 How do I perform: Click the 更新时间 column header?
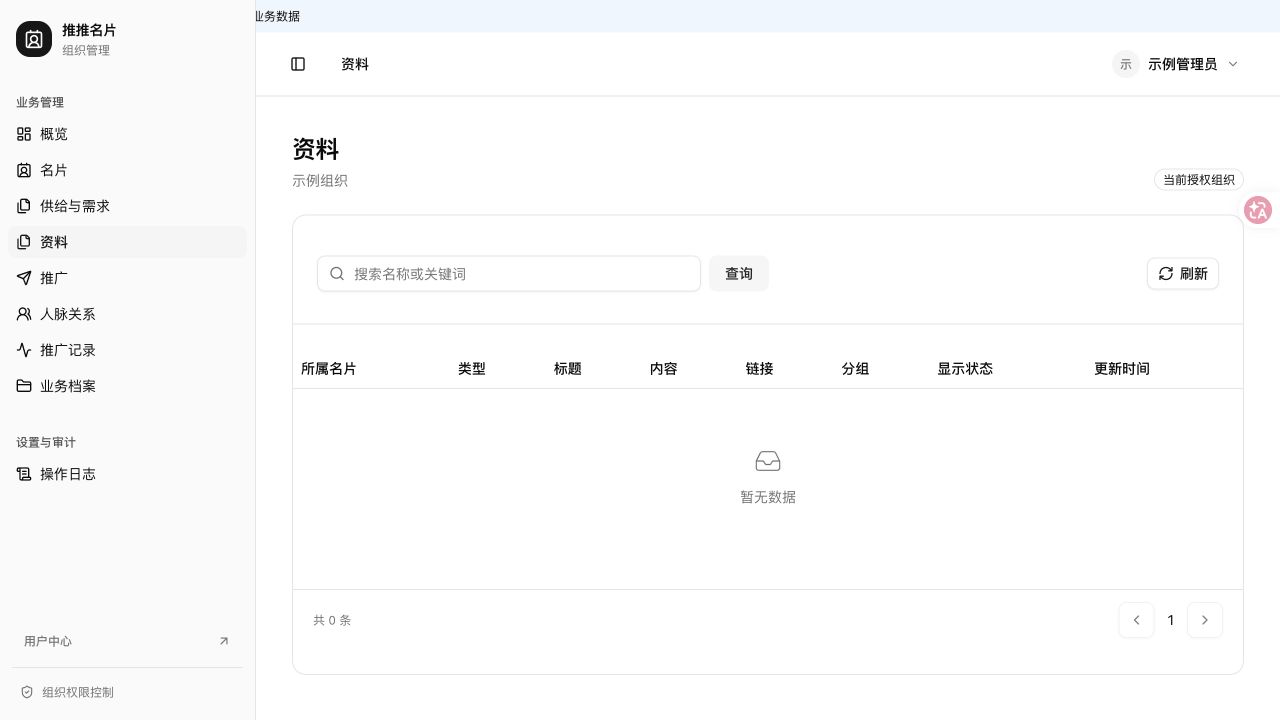1122,369
